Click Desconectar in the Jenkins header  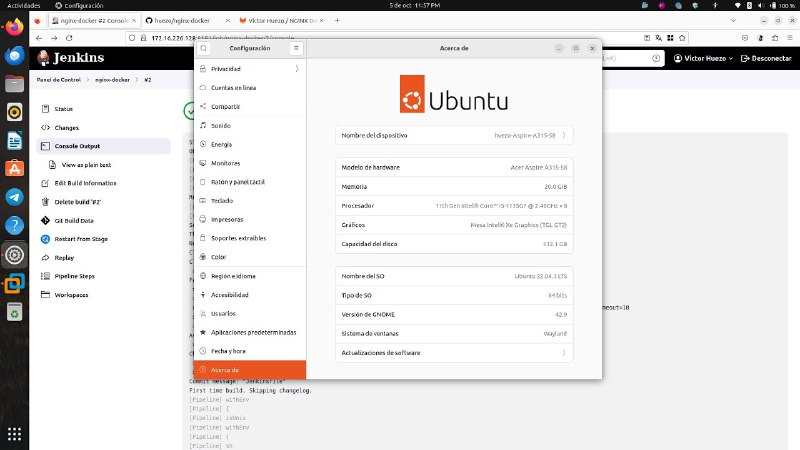[x=766, y=58]
